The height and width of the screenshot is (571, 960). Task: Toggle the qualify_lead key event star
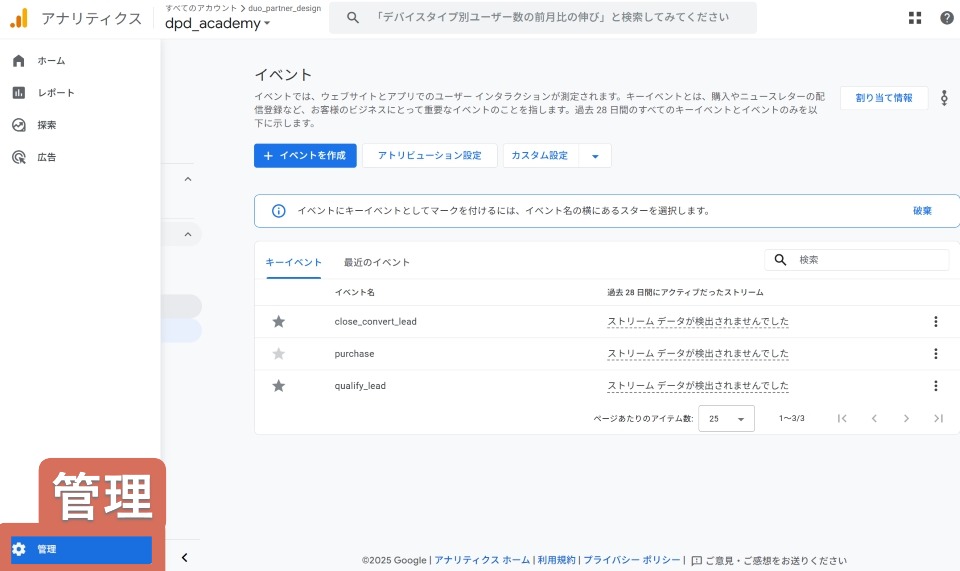click(279, 386)
